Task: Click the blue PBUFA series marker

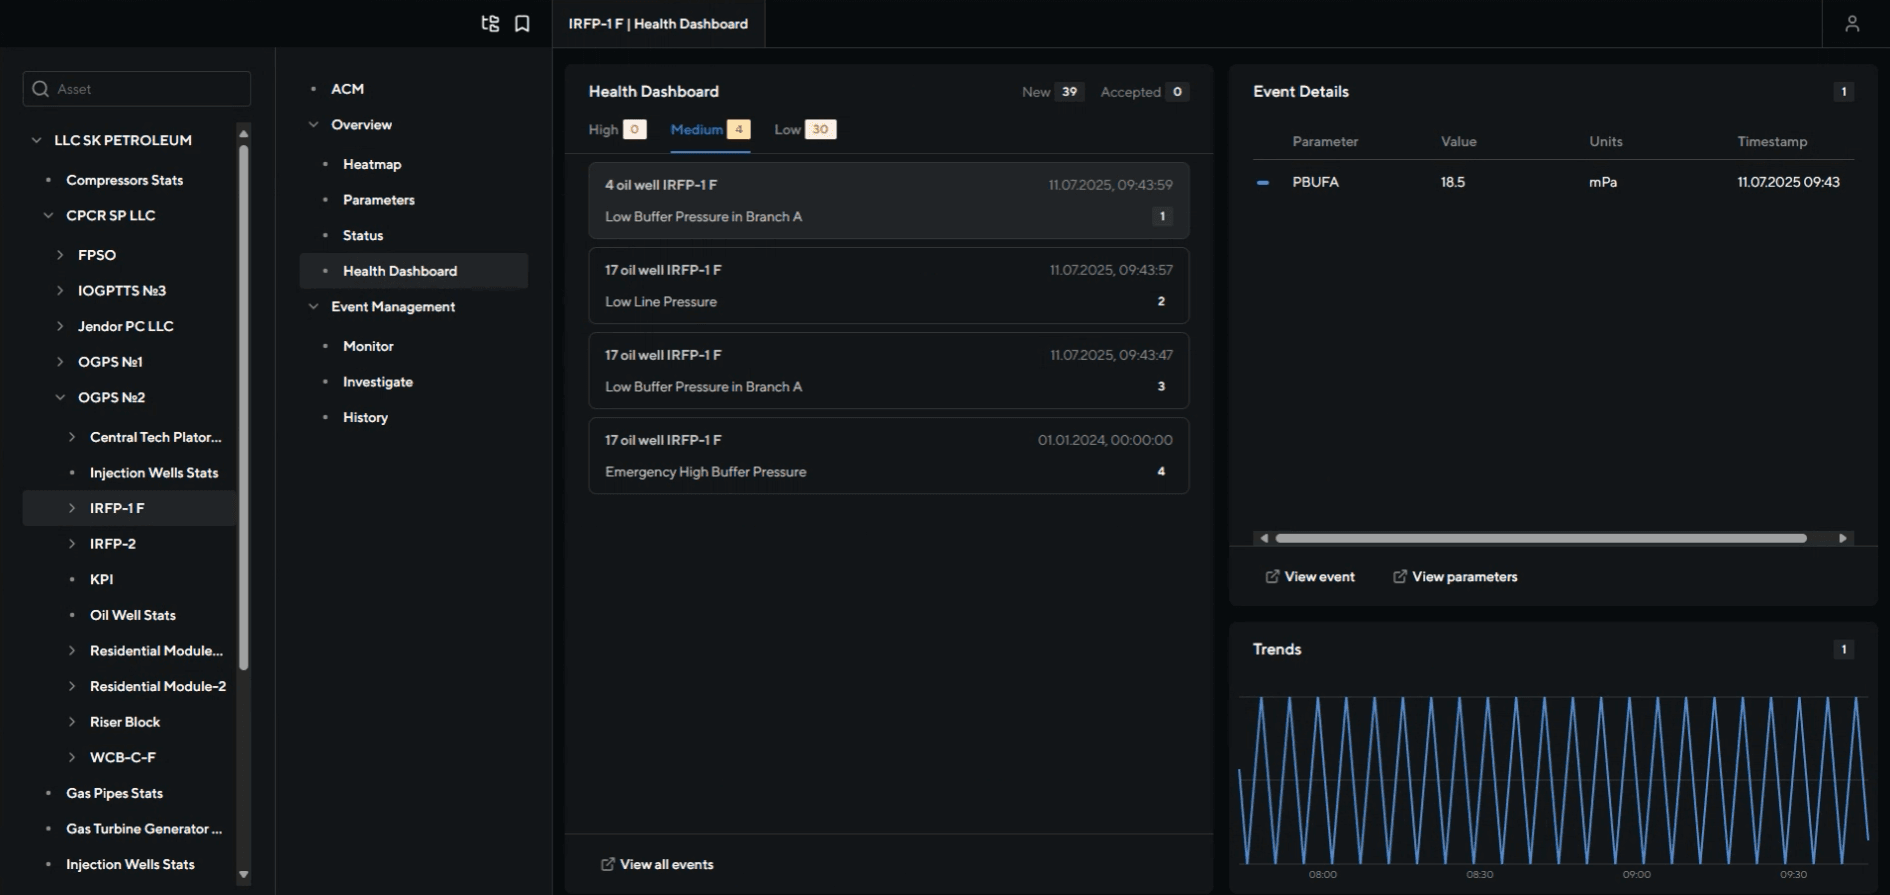Action: click(x=1263, y=183)
